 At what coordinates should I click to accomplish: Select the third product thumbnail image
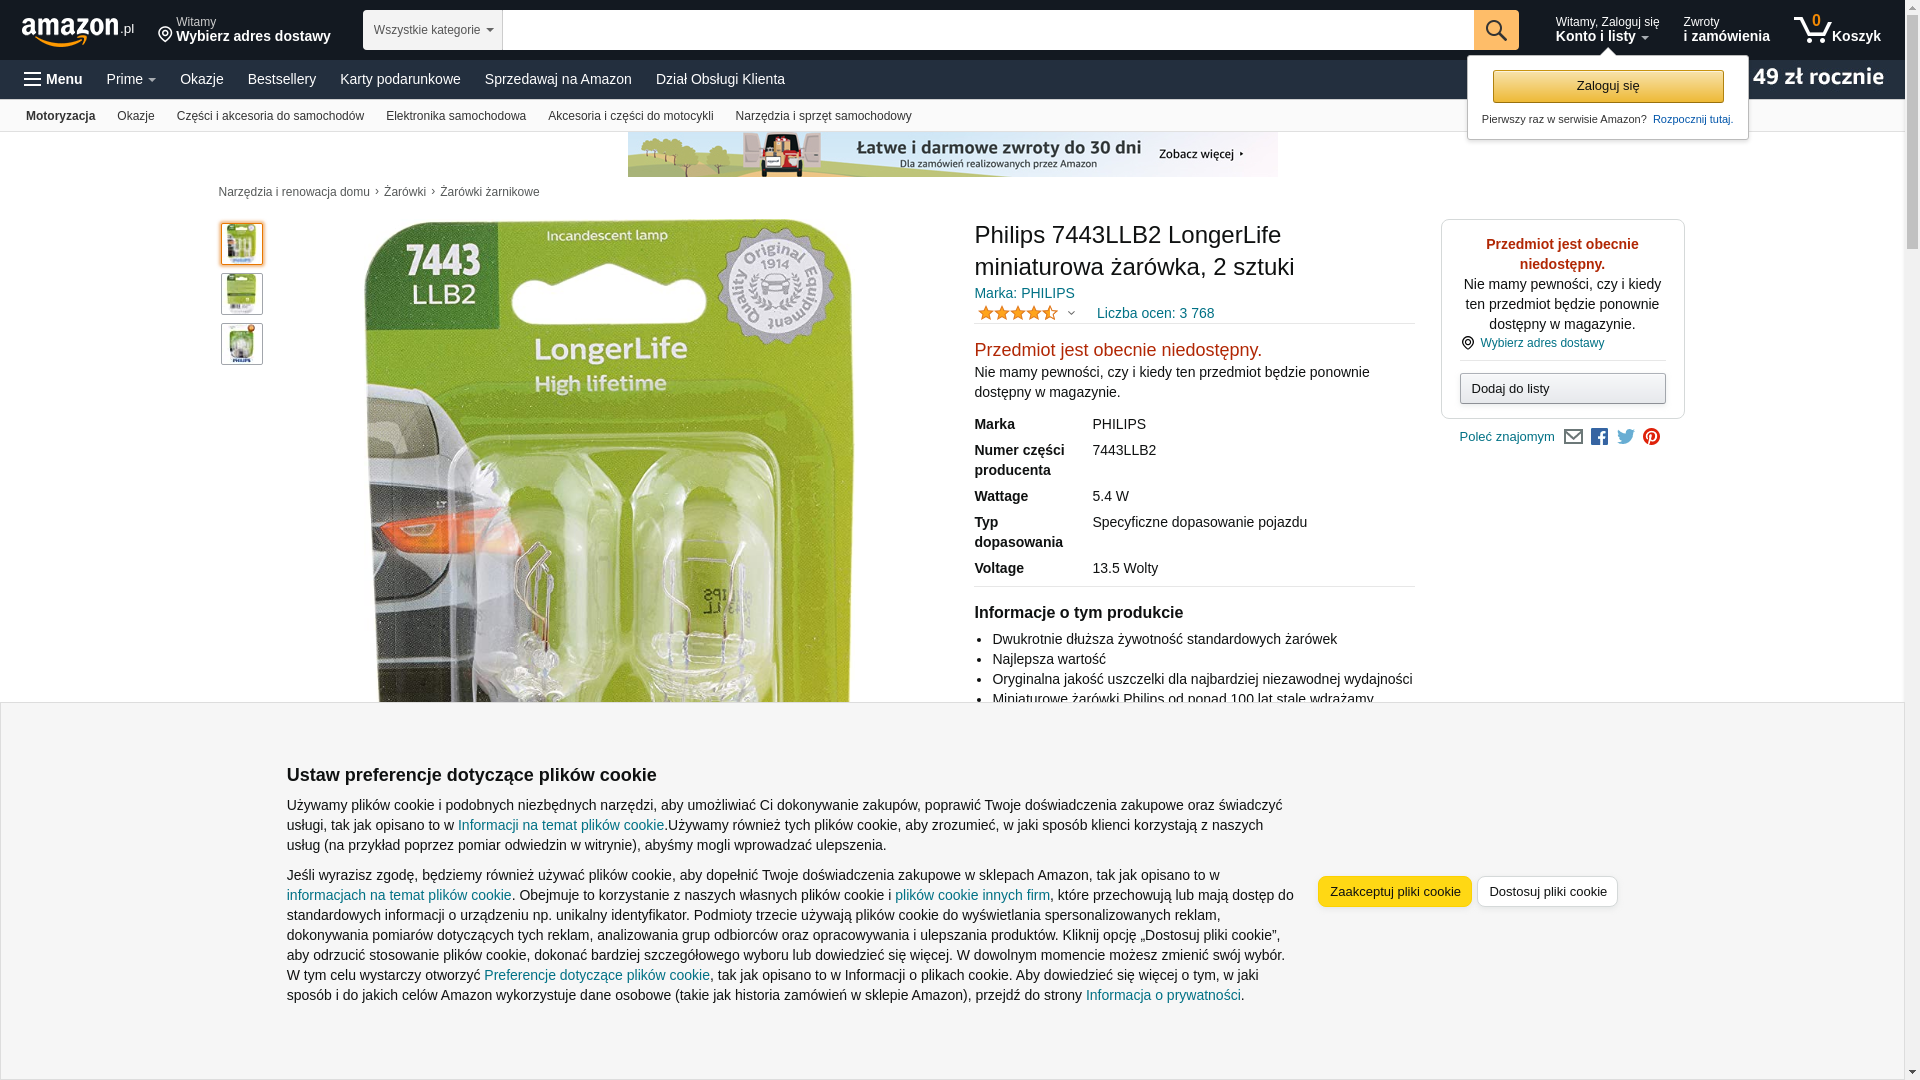242,344
